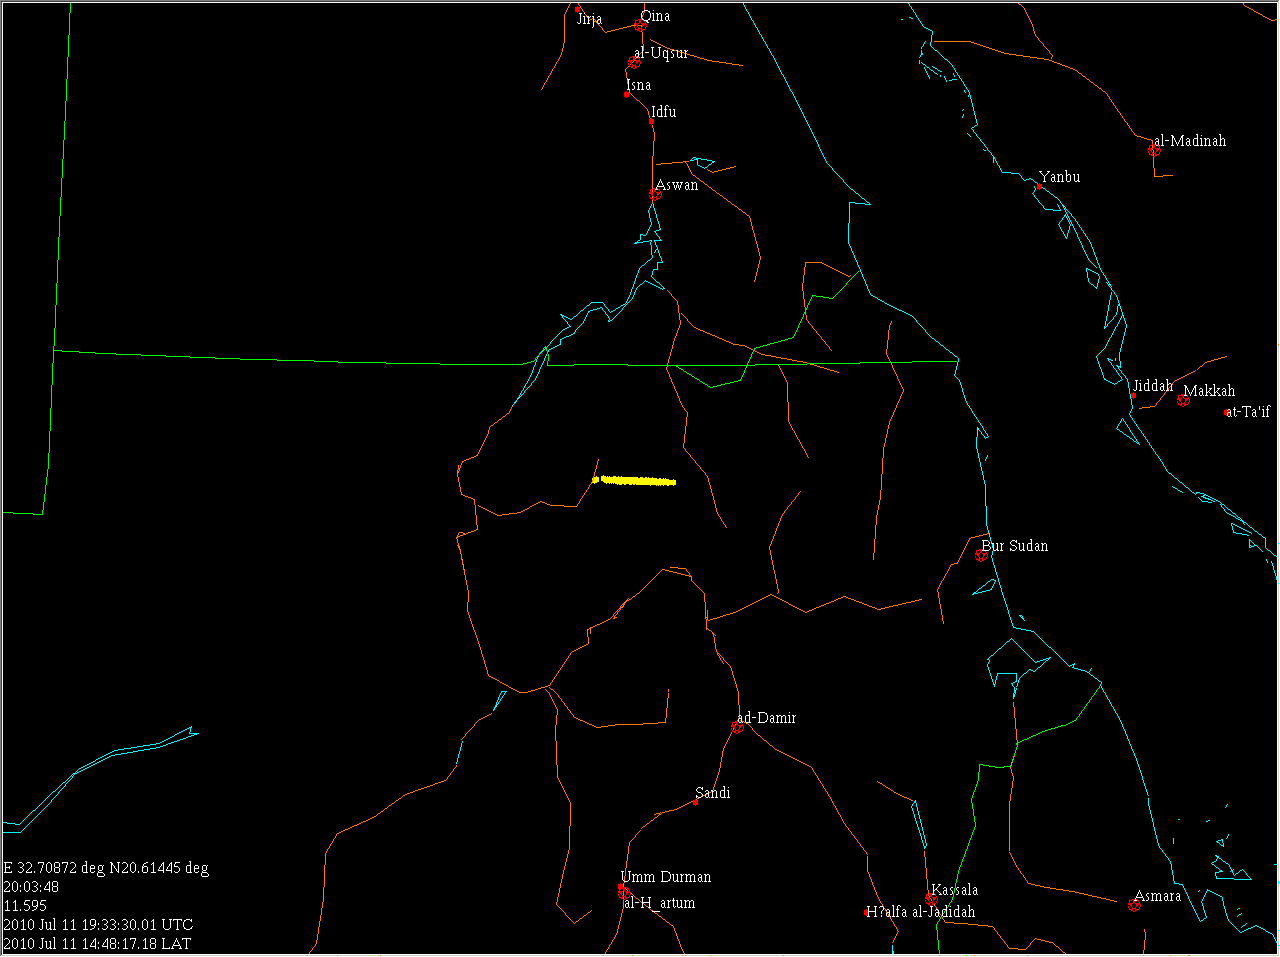The width and height of the screenshot is (1280, 957).
Task: Click the red Yanbu town dot
Action: [x=1039, y=186]
